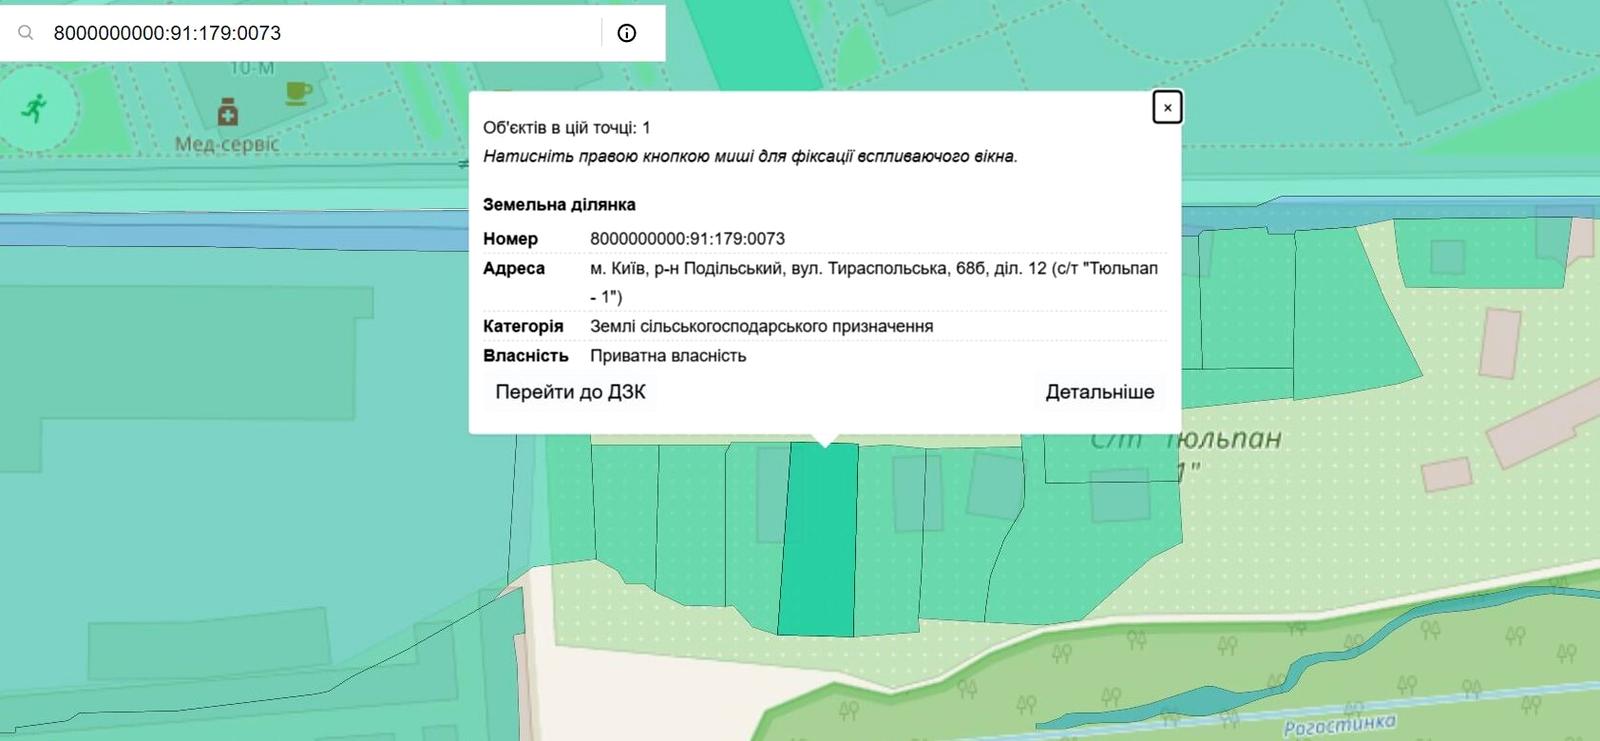Click the magnifier search icon
Screen dimensions: 1600x741
tap(26, 33)
